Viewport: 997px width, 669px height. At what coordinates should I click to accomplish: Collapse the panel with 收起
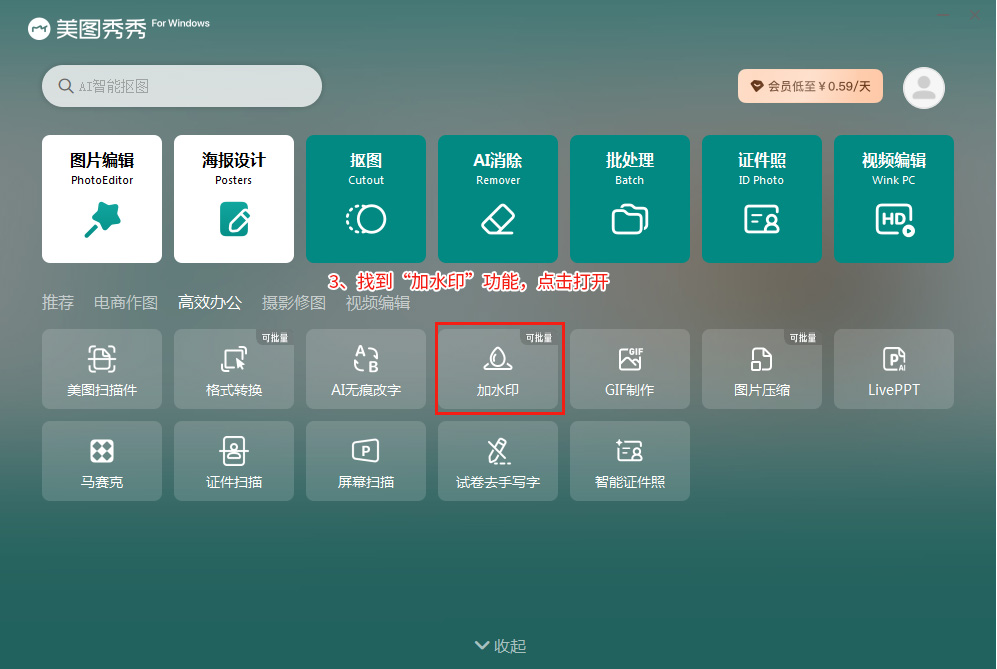(499, 646)
